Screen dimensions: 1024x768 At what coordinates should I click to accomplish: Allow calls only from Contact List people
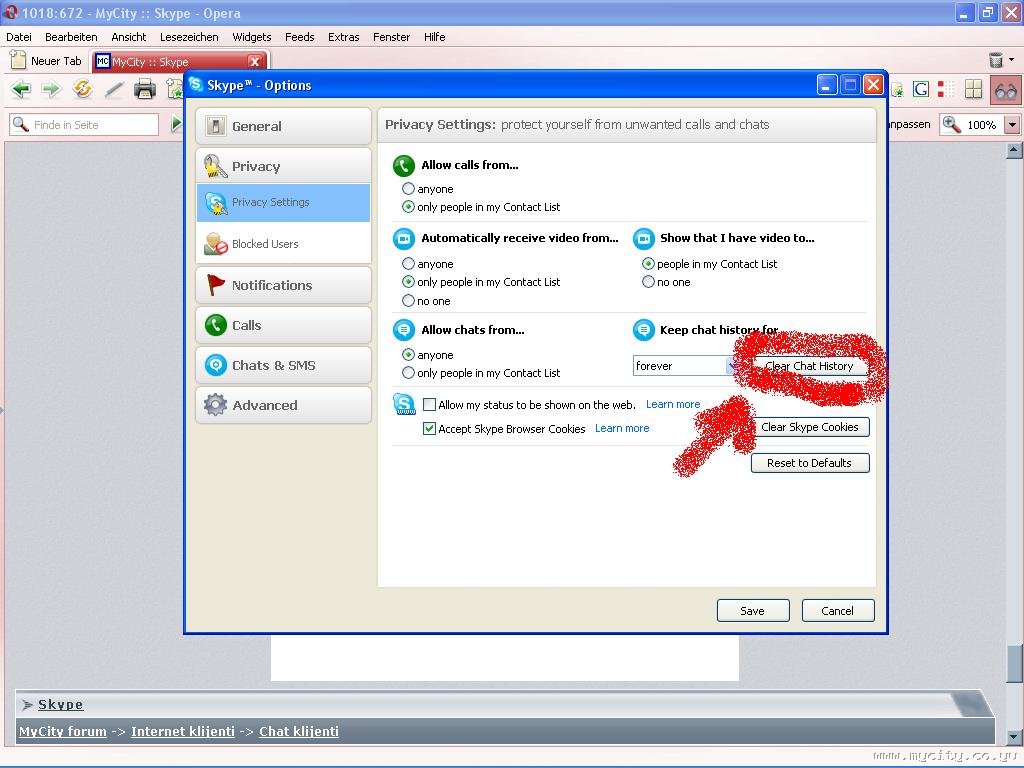click(408, 207)
